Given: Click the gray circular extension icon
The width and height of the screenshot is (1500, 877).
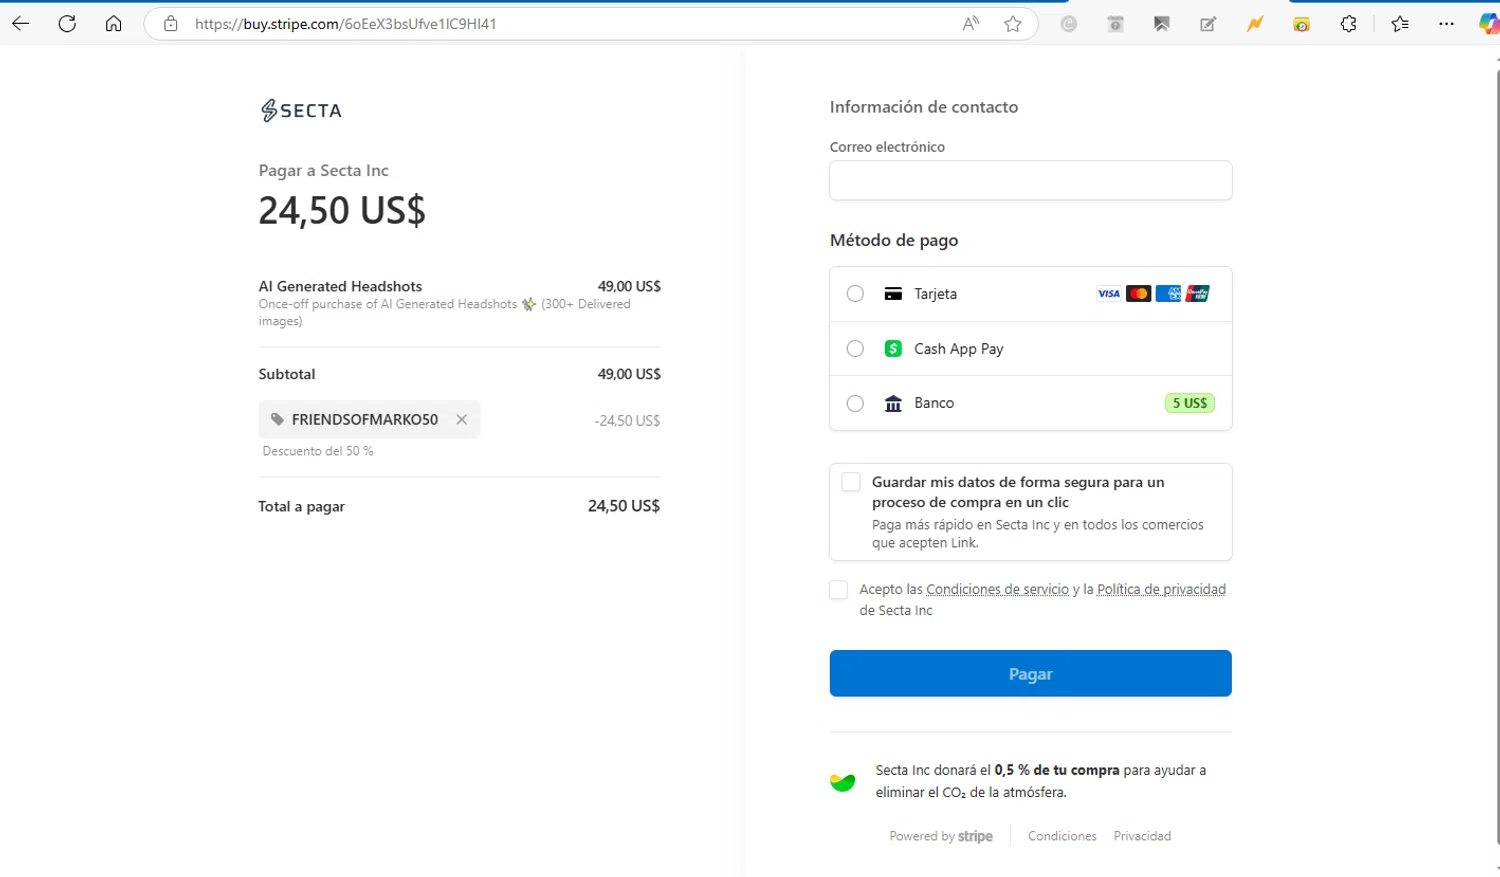Looking at the screenshot, I should click(x=1069, y=24).
